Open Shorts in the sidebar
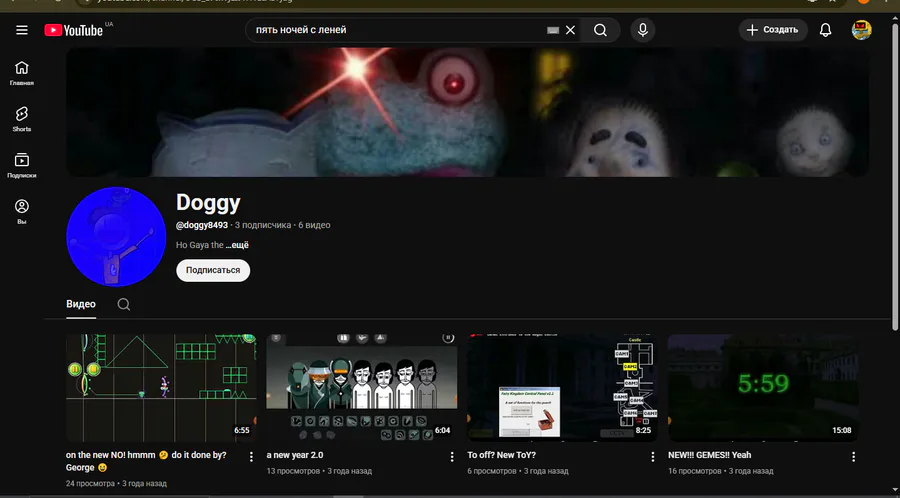 22,119
